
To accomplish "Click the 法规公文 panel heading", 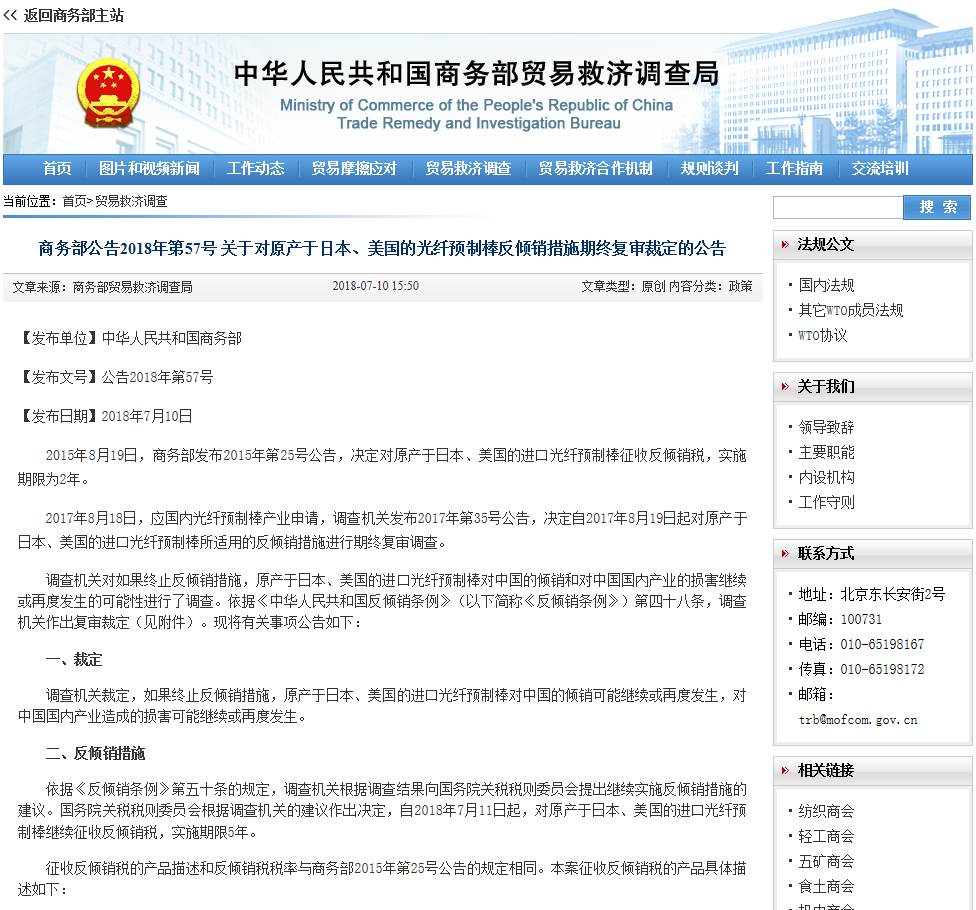I will tap(825, 245).
